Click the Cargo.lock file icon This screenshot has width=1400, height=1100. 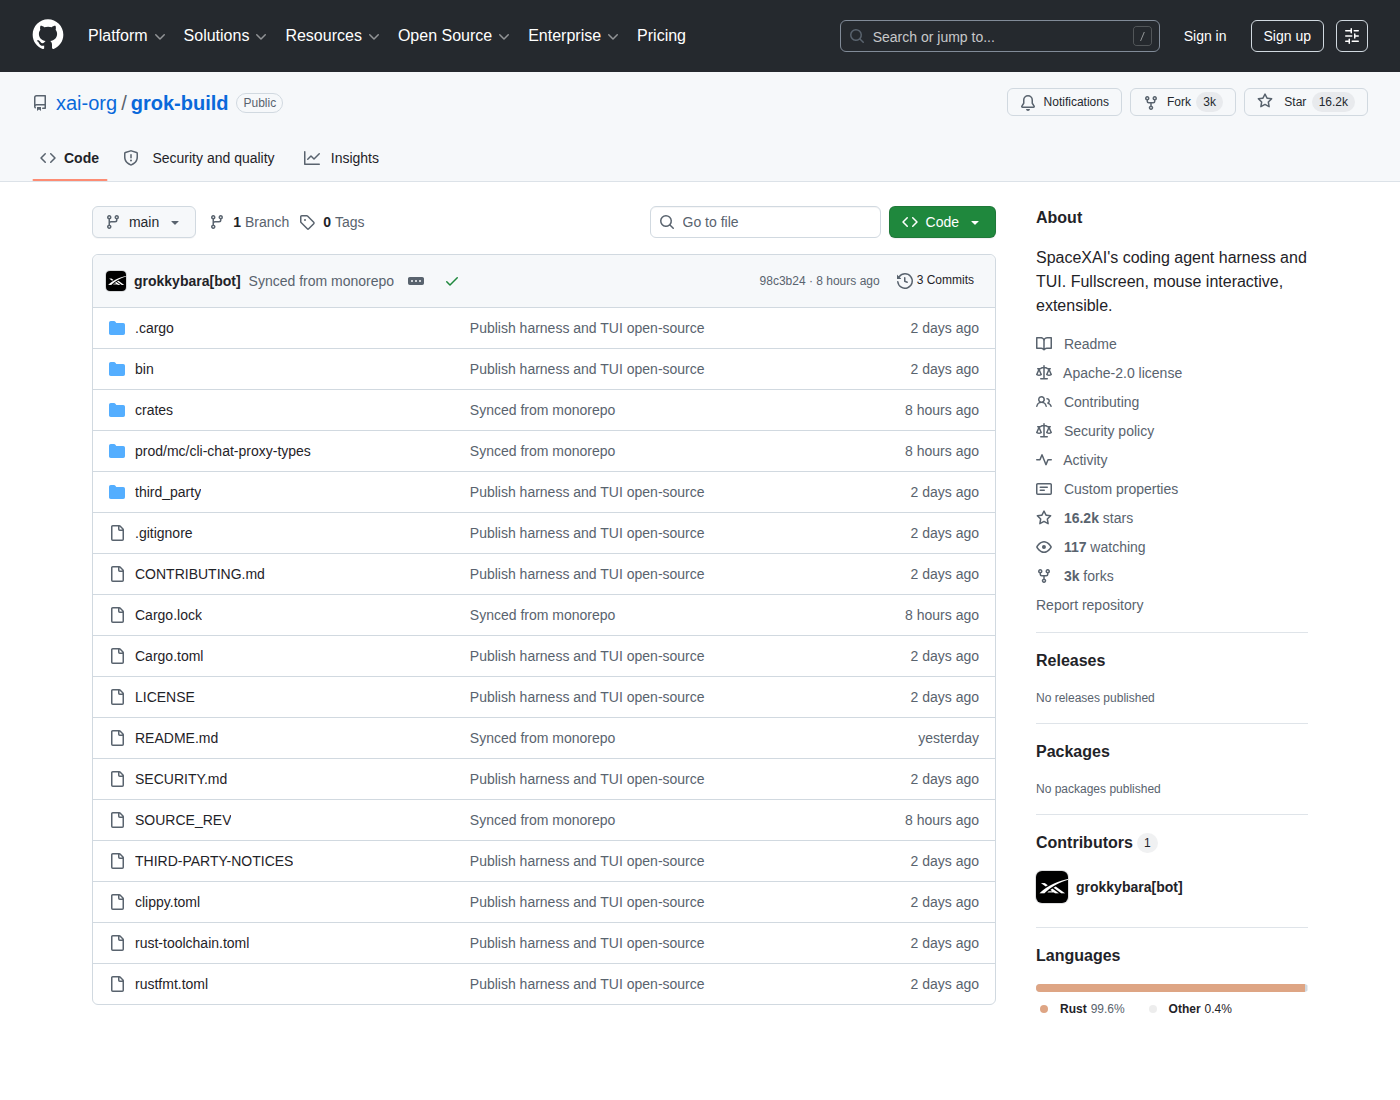point(117,615)
